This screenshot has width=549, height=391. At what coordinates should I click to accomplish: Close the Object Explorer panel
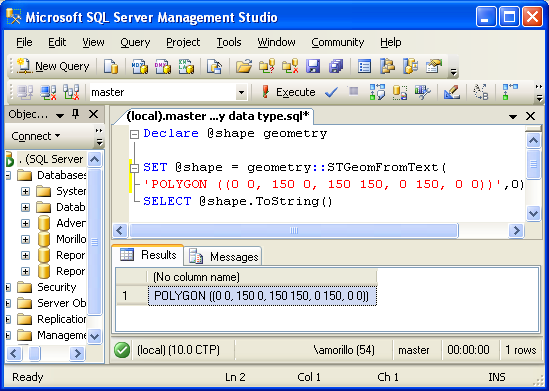[x=93, y=114]
